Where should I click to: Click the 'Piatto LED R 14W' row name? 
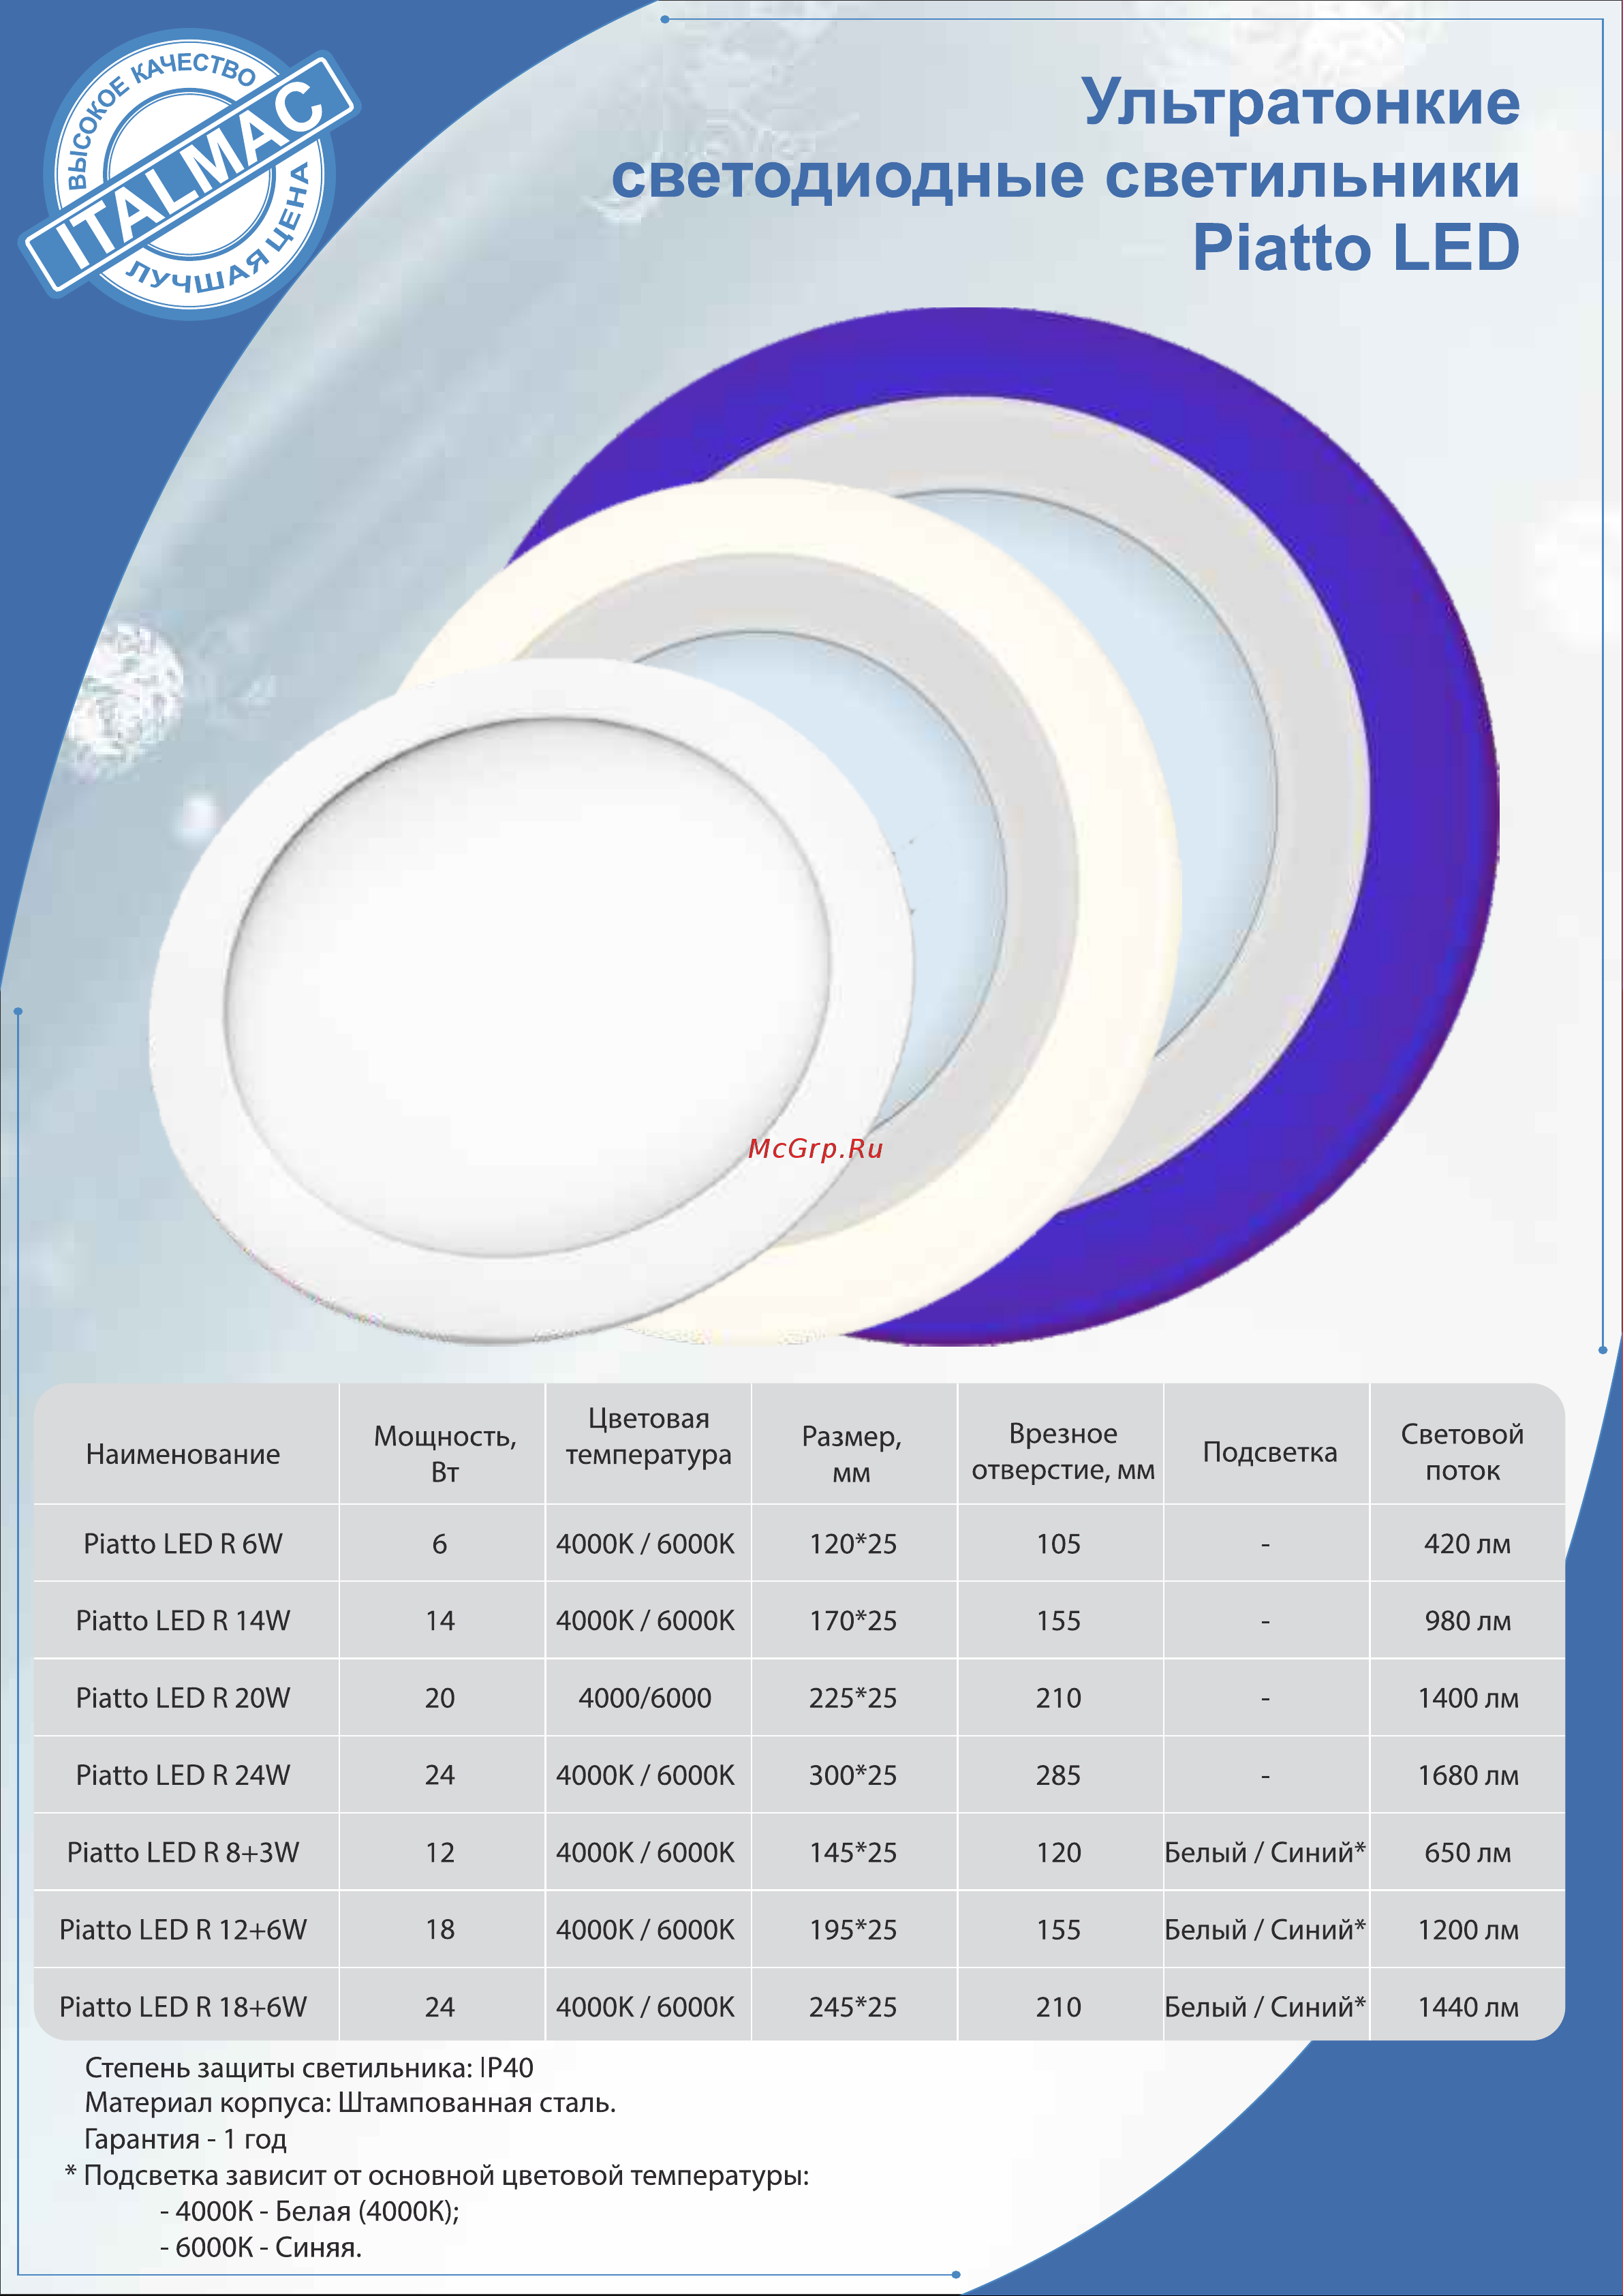[183, 1621]
